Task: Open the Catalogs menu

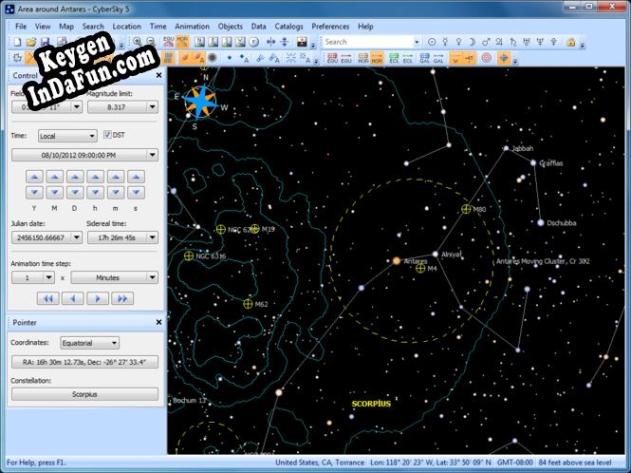Action: point(289,27)
